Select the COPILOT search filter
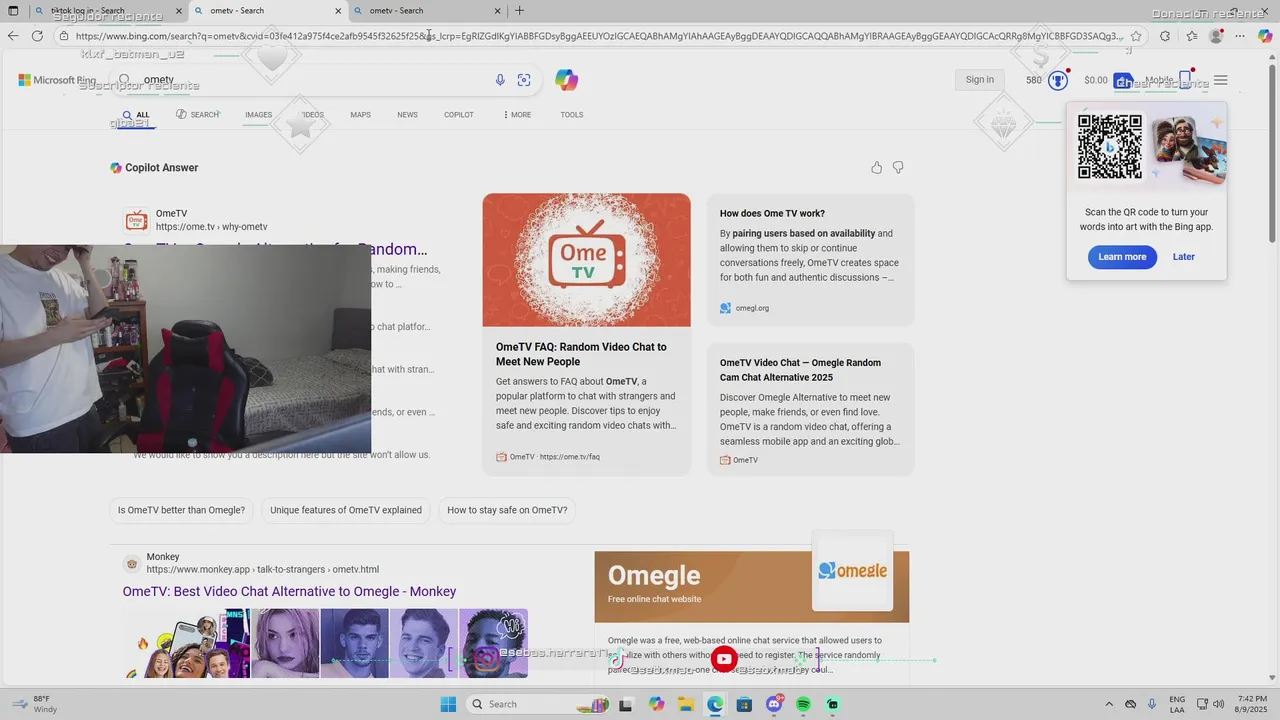 [459, 115]
